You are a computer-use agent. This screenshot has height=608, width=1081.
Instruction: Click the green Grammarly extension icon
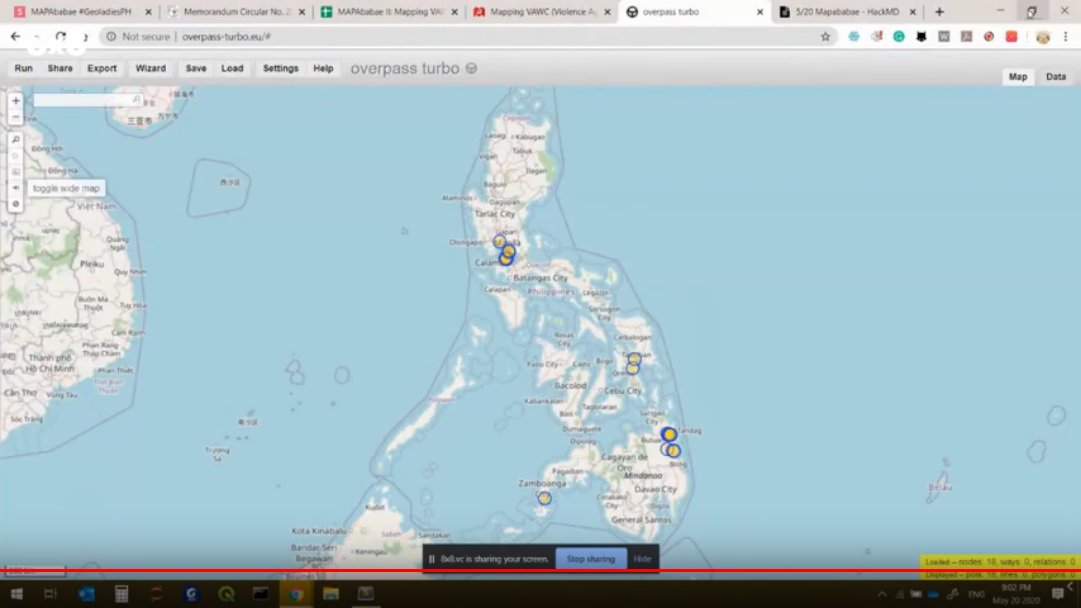898,37
